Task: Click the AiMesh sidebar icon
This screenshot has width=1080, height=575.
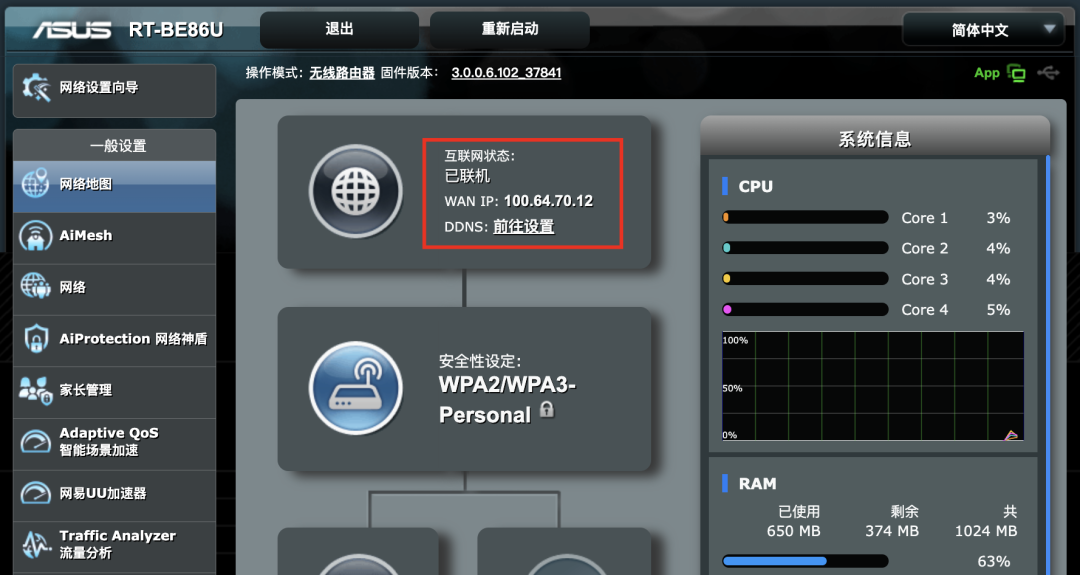Action: pos(35,236)
